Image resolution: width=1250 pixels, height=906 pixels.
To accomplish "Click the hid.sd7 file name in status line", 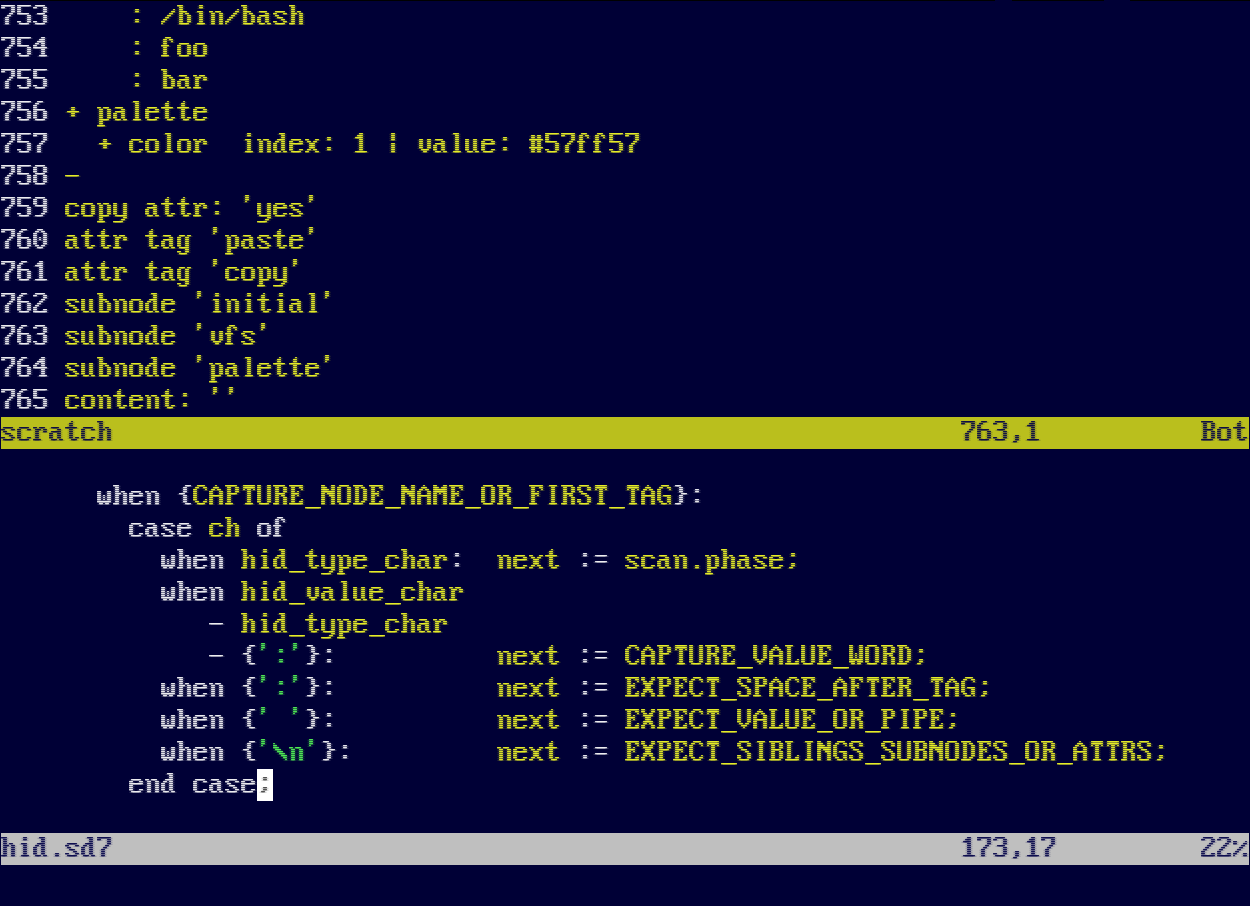I will pyautogui.click(x=56, y=848).
